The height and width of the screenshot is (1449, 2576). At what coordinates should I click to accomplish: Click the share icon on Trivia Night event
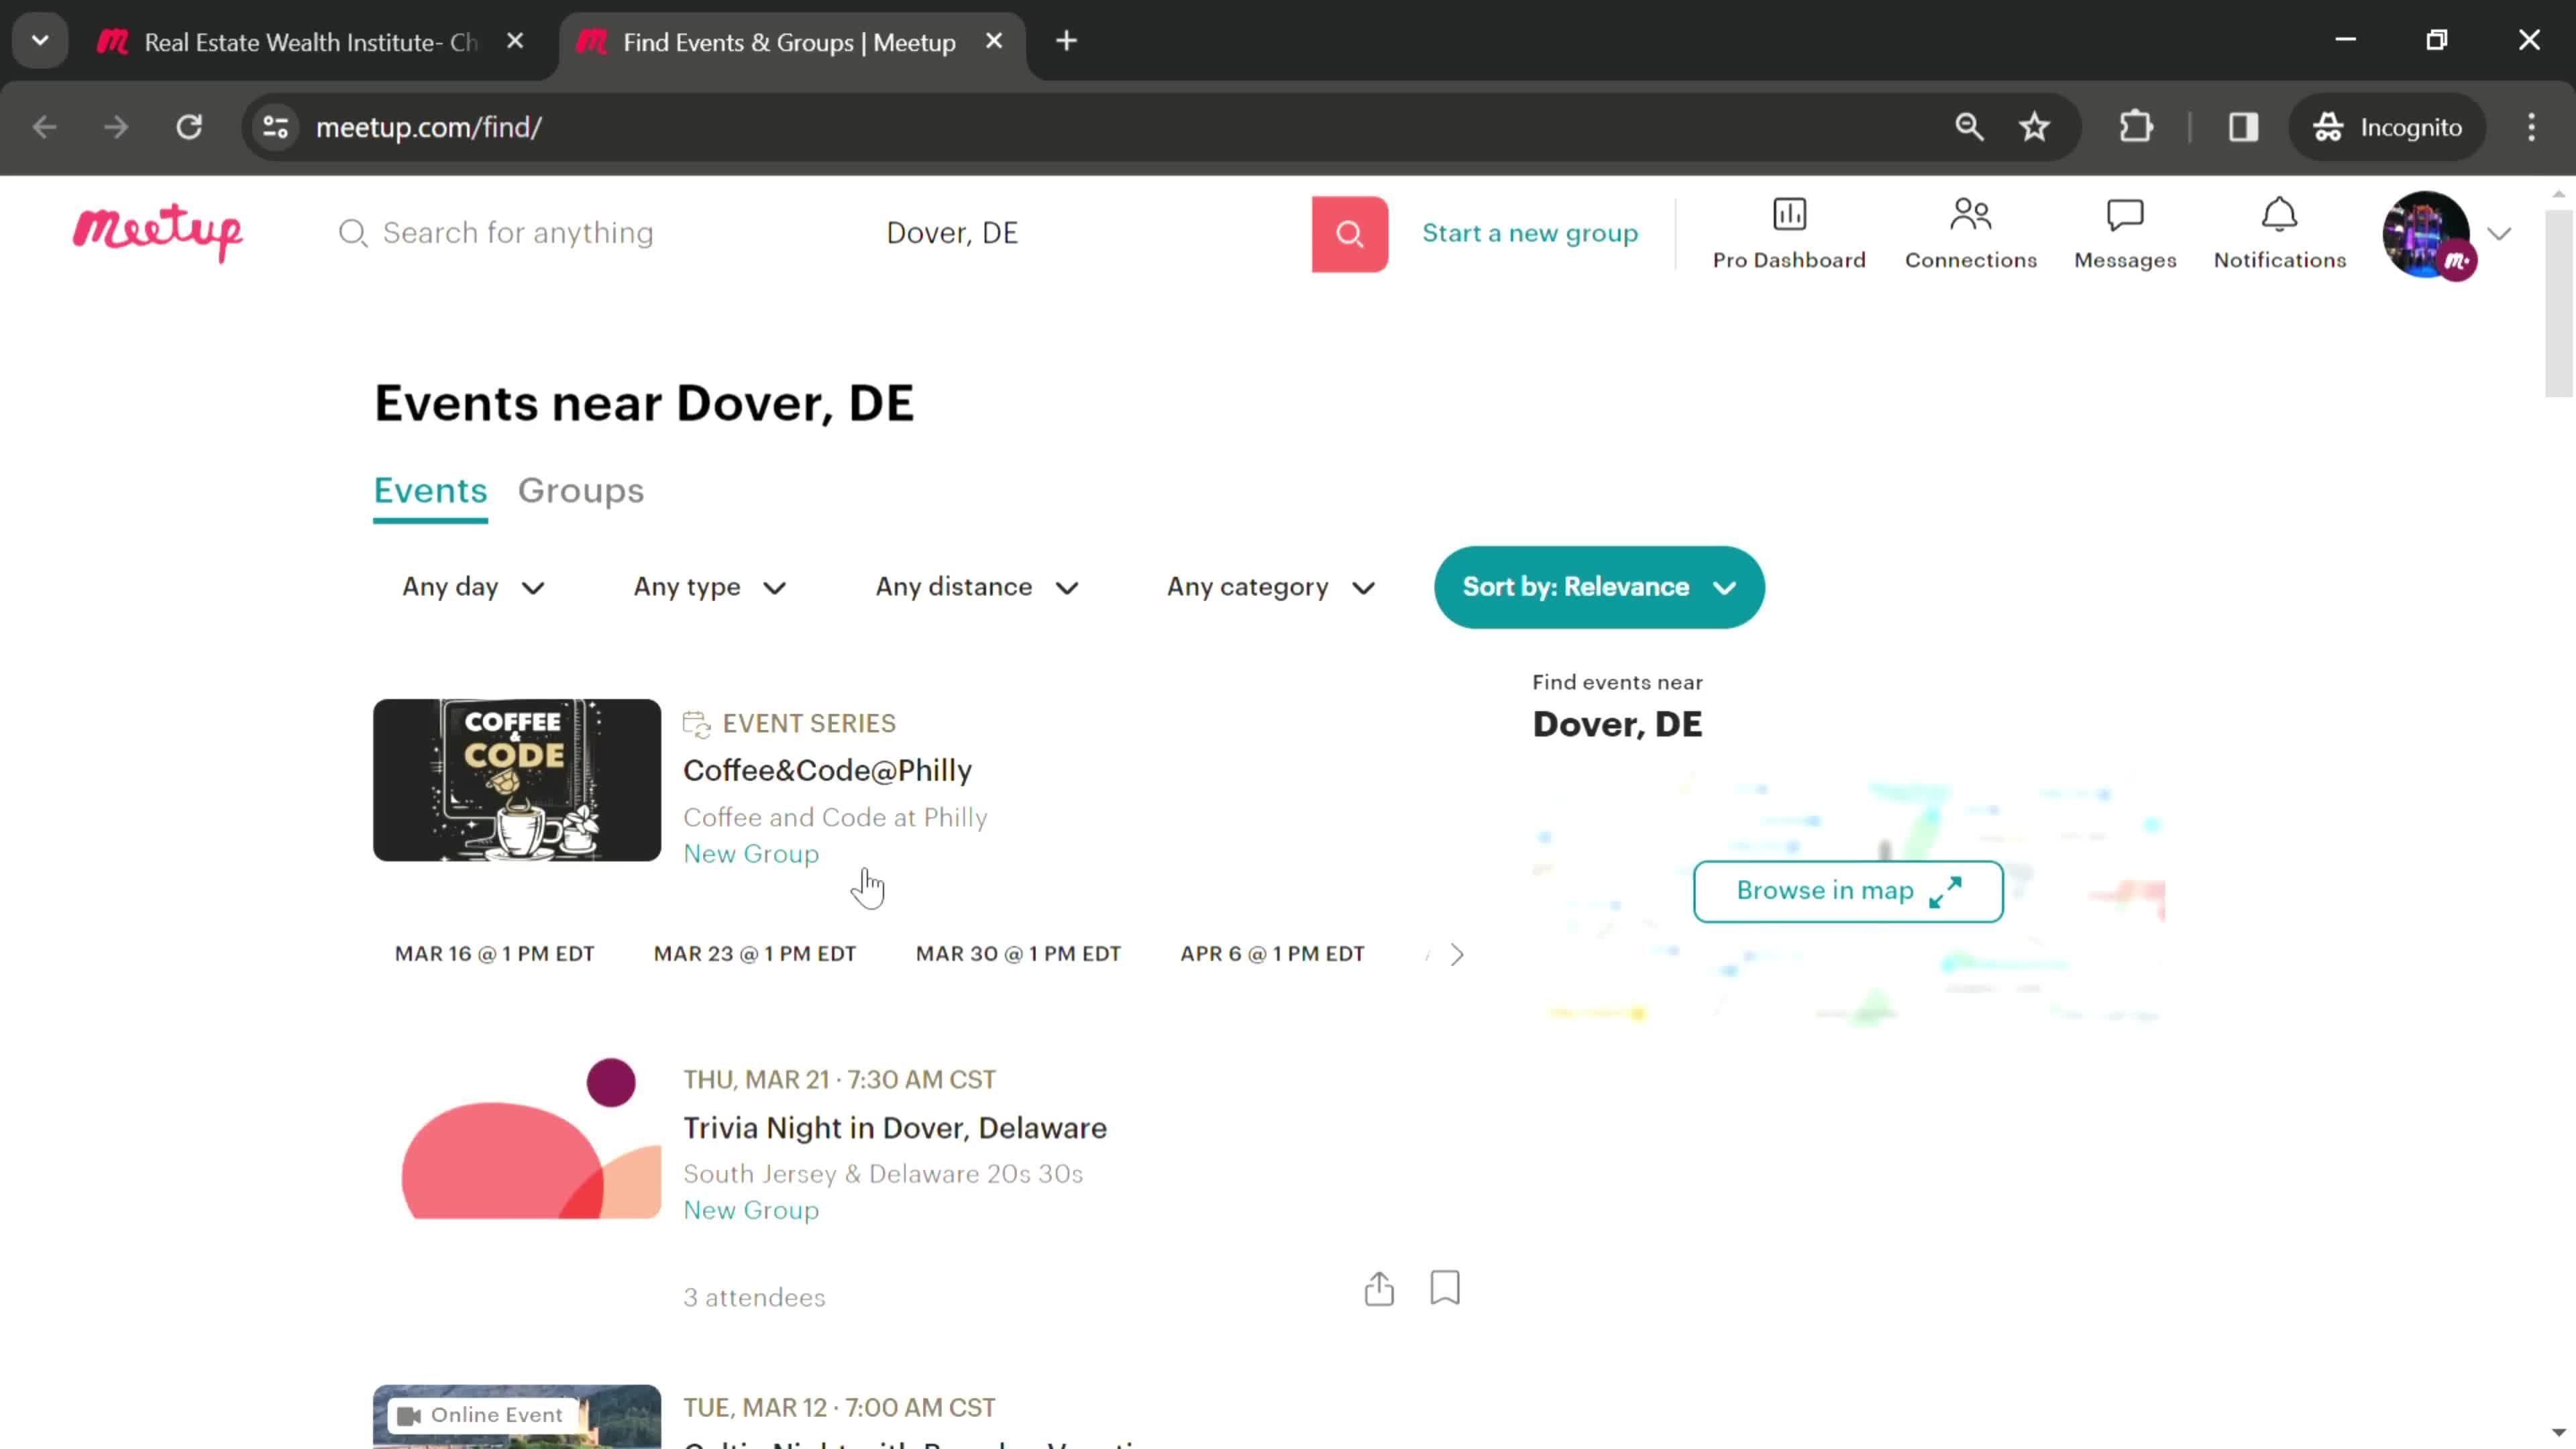1380,1288
